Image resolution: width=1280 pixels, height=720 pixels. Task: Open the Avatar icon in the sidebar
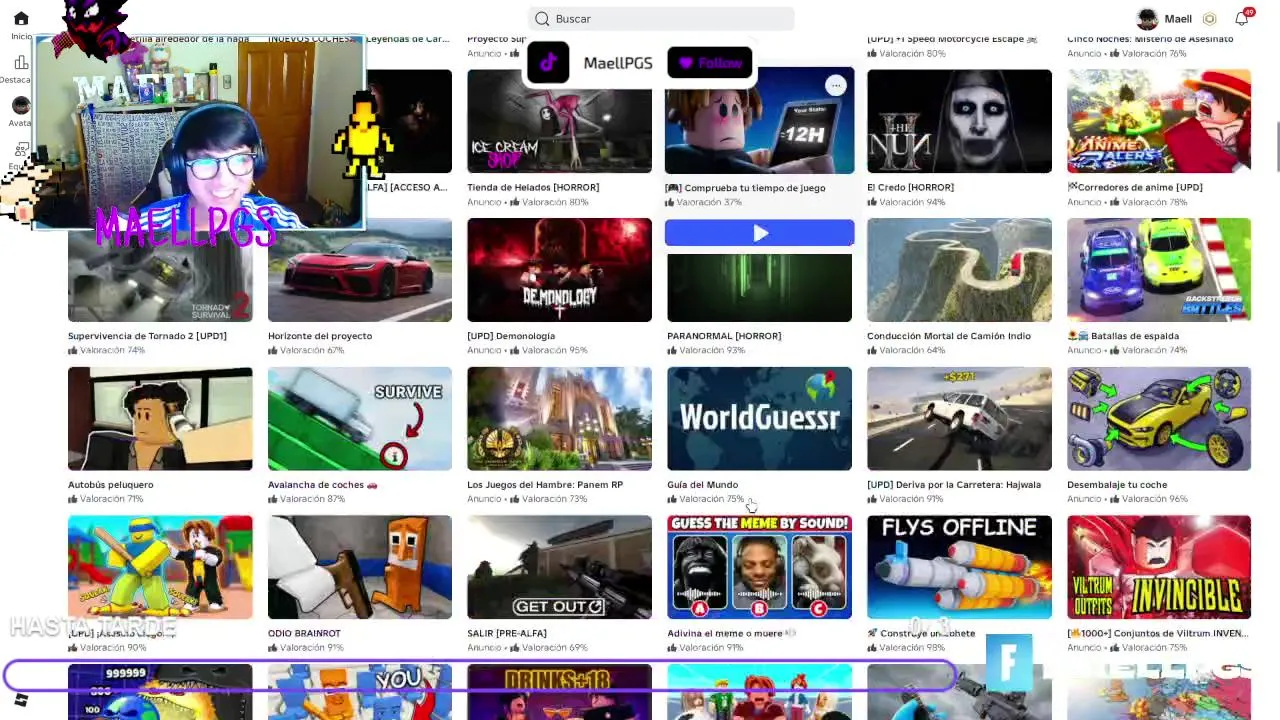coord(21,106)
